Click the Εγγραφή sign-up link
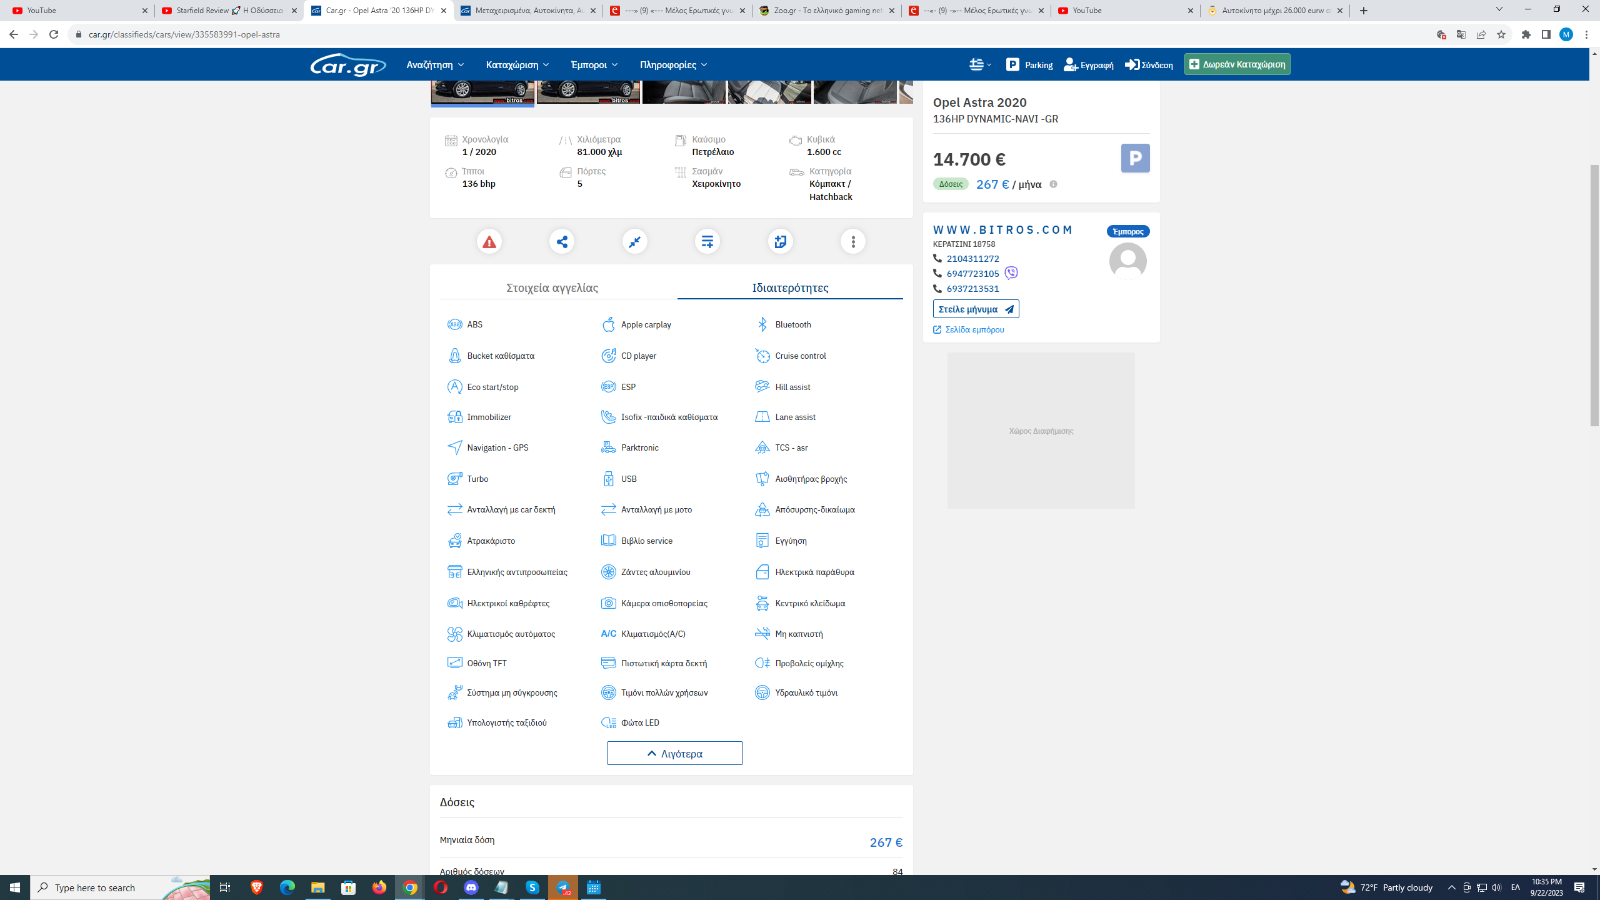 click(1088, 65)
